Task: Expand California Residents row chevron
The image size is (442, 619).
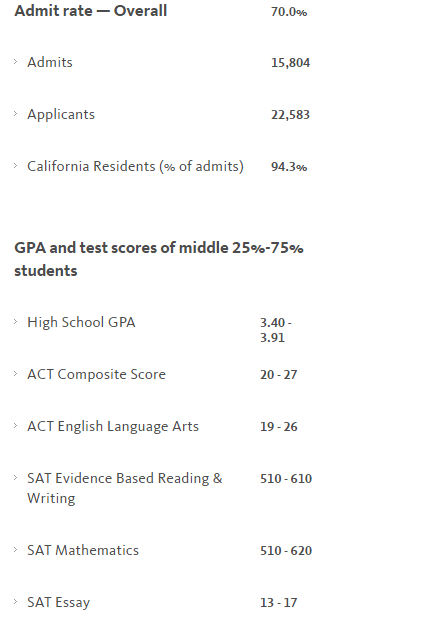Action: tap(15, 166)
